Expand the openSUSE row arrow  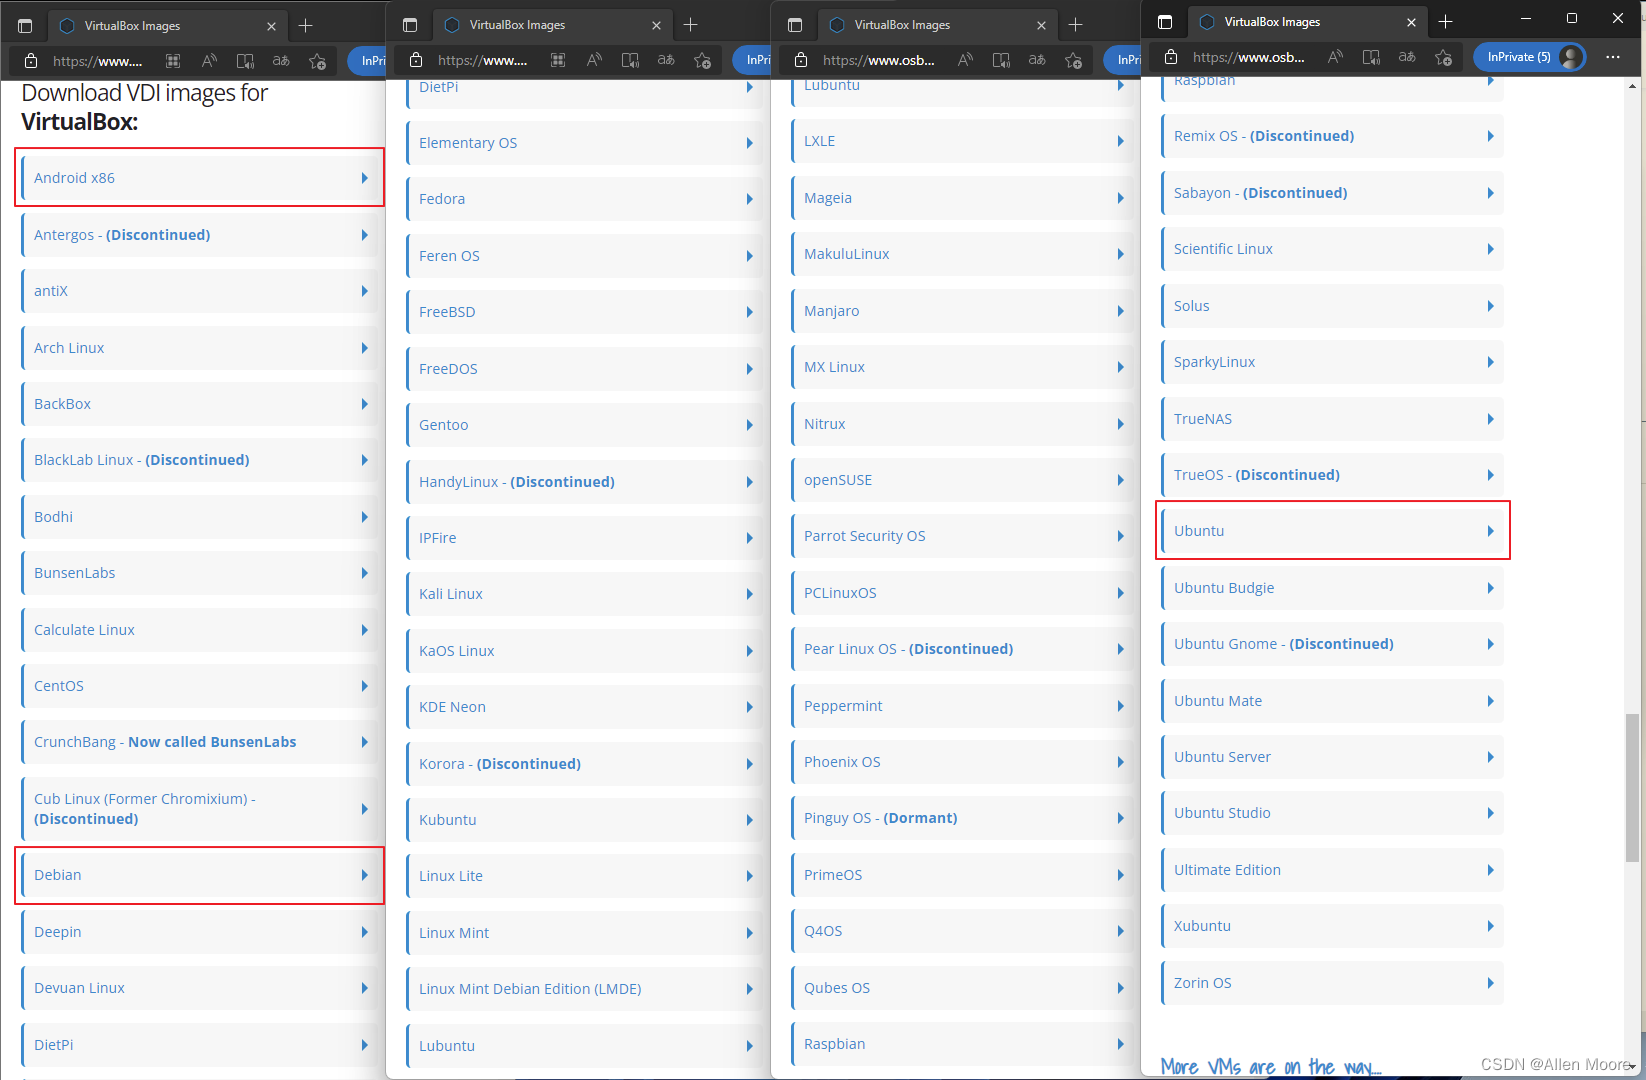coord(1120,480)
